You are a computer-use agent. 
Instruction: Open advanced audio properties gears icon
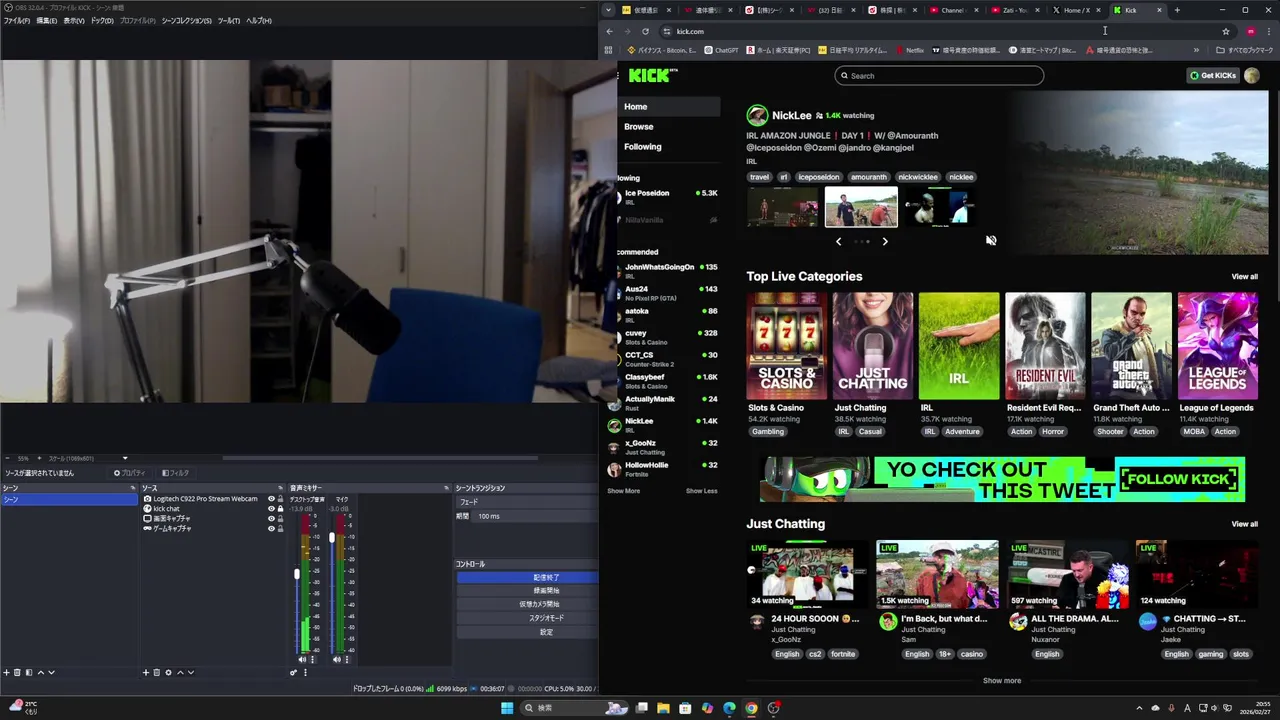point(294,672)
